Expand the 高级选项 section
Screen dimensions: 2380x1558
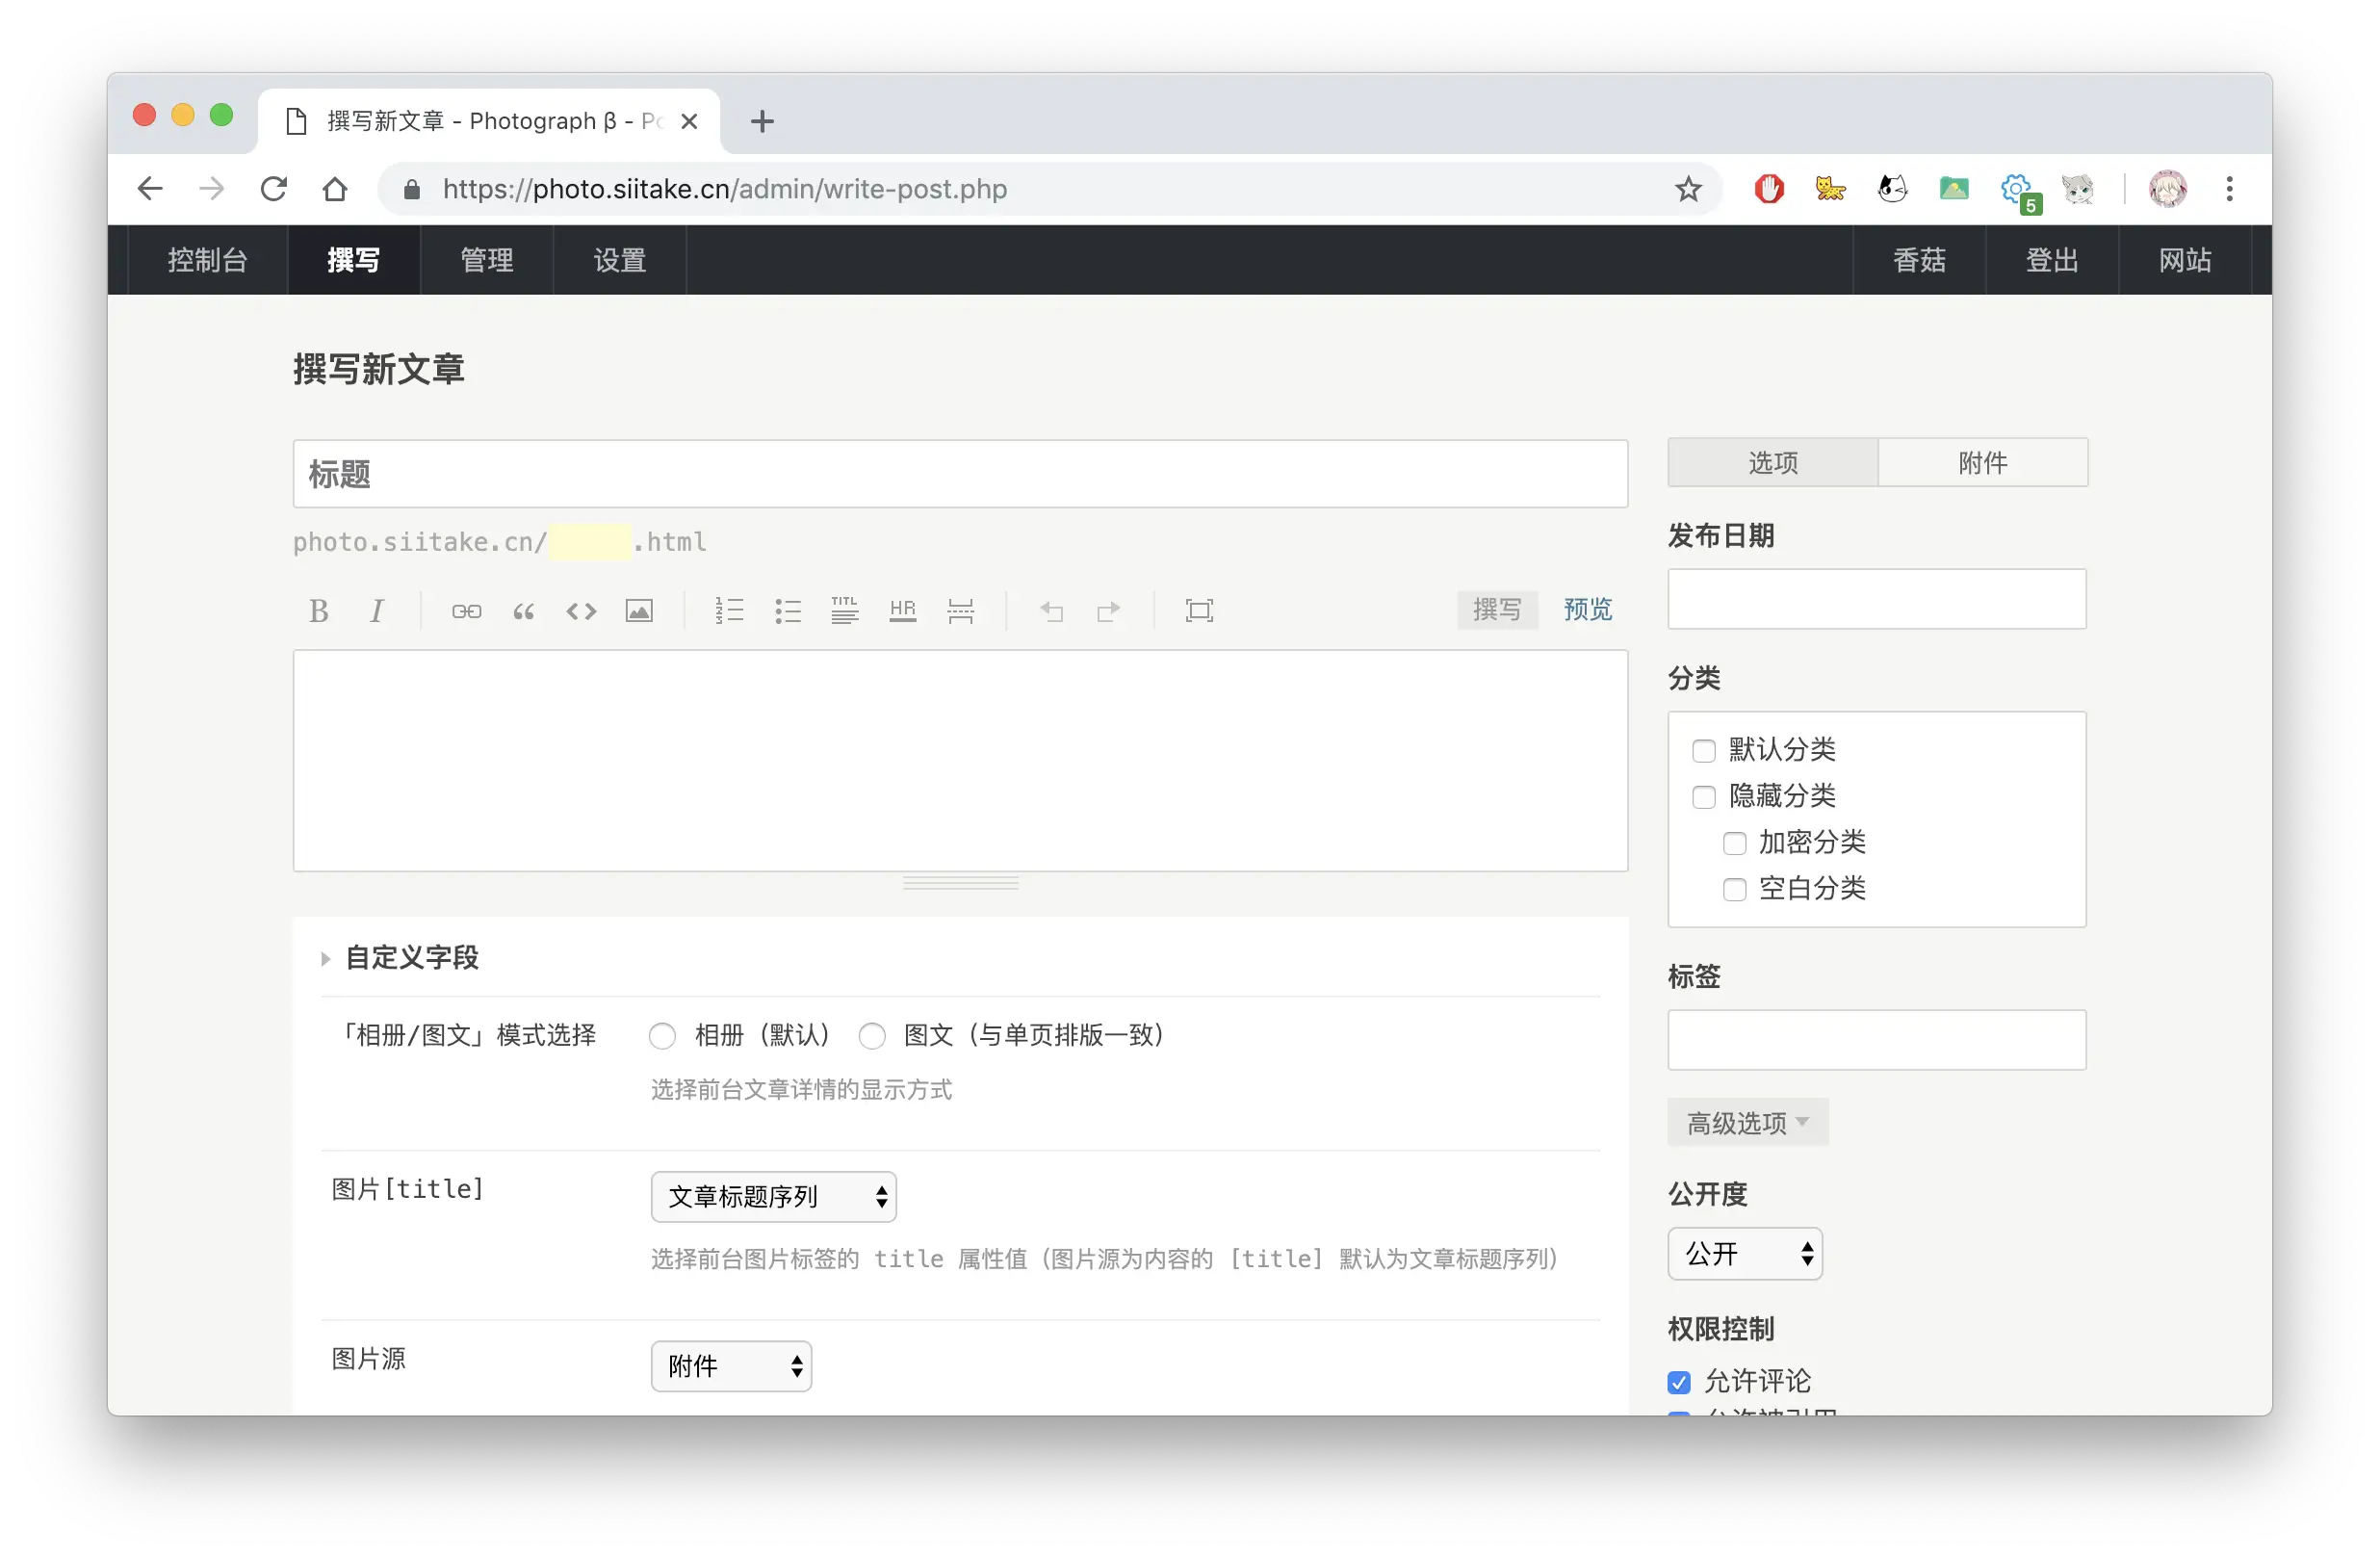pyautogui.click(x=1747, y=1122)
